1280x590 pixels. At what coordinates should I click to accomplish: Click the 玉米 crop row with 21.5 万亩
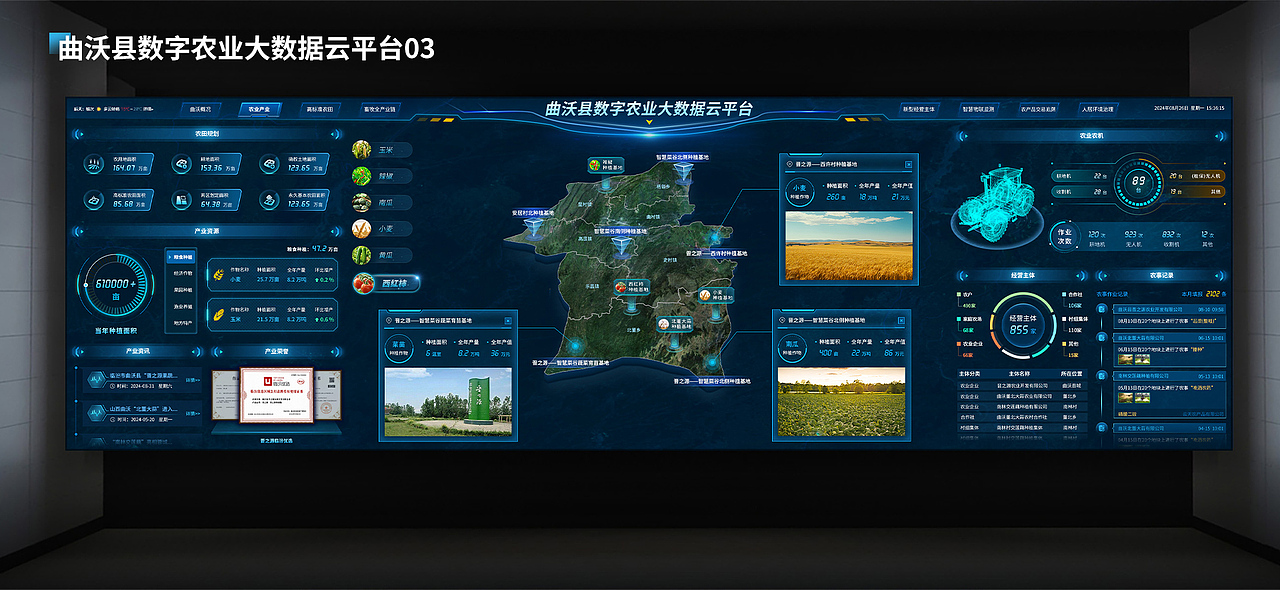coord(273,314)
